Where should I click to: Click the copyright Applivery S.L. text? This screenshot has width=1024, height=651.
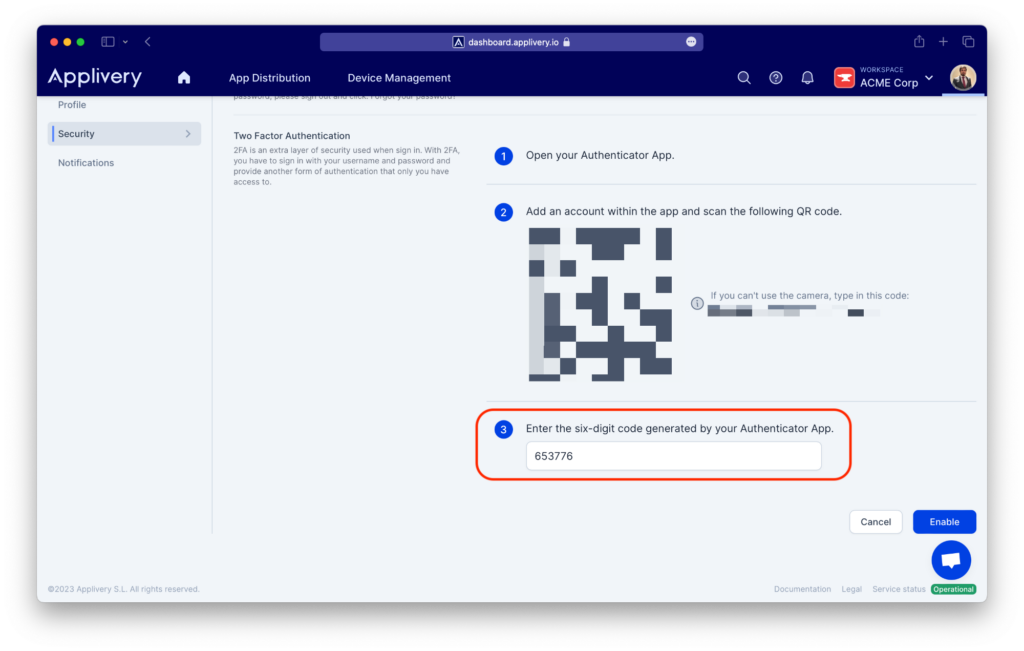click(x=123, y=589)
